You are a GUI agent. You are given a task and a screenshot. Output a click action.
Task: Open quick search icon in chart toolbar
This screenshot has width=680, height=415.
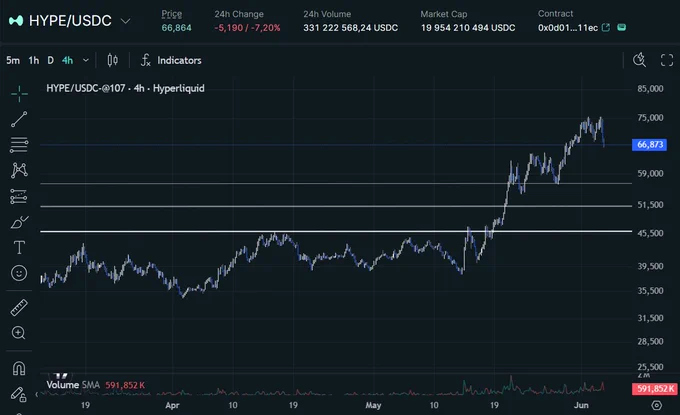click(x=639, y=60)
